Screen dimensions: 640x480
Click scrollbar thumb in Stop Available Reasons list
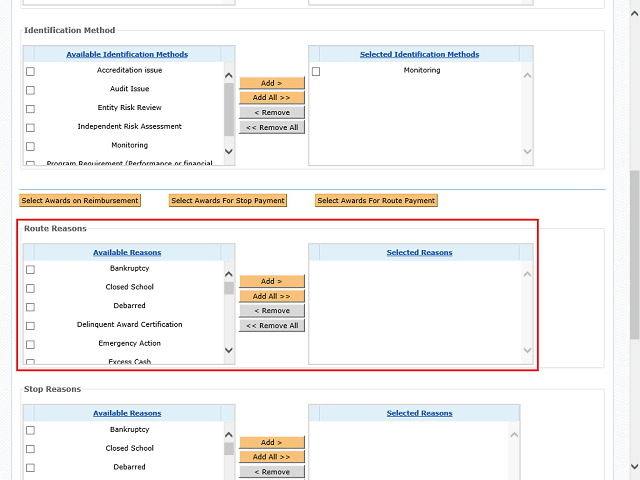pyautogui.click(x=229, y=449)
